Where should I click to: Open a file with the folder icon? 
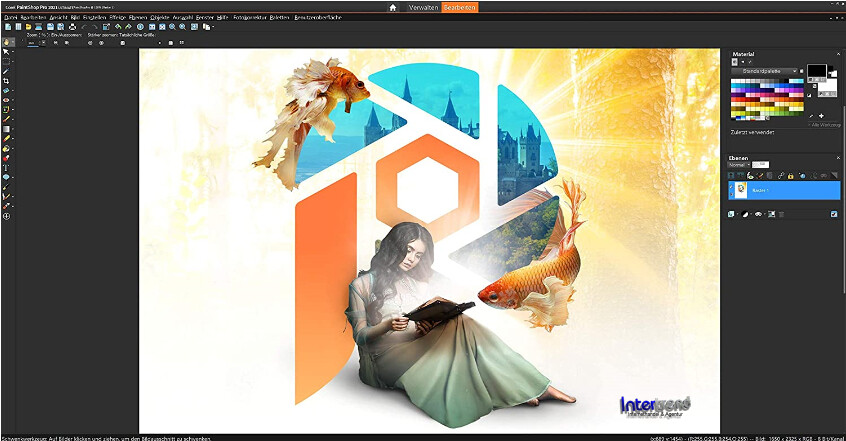pos(28,27)
